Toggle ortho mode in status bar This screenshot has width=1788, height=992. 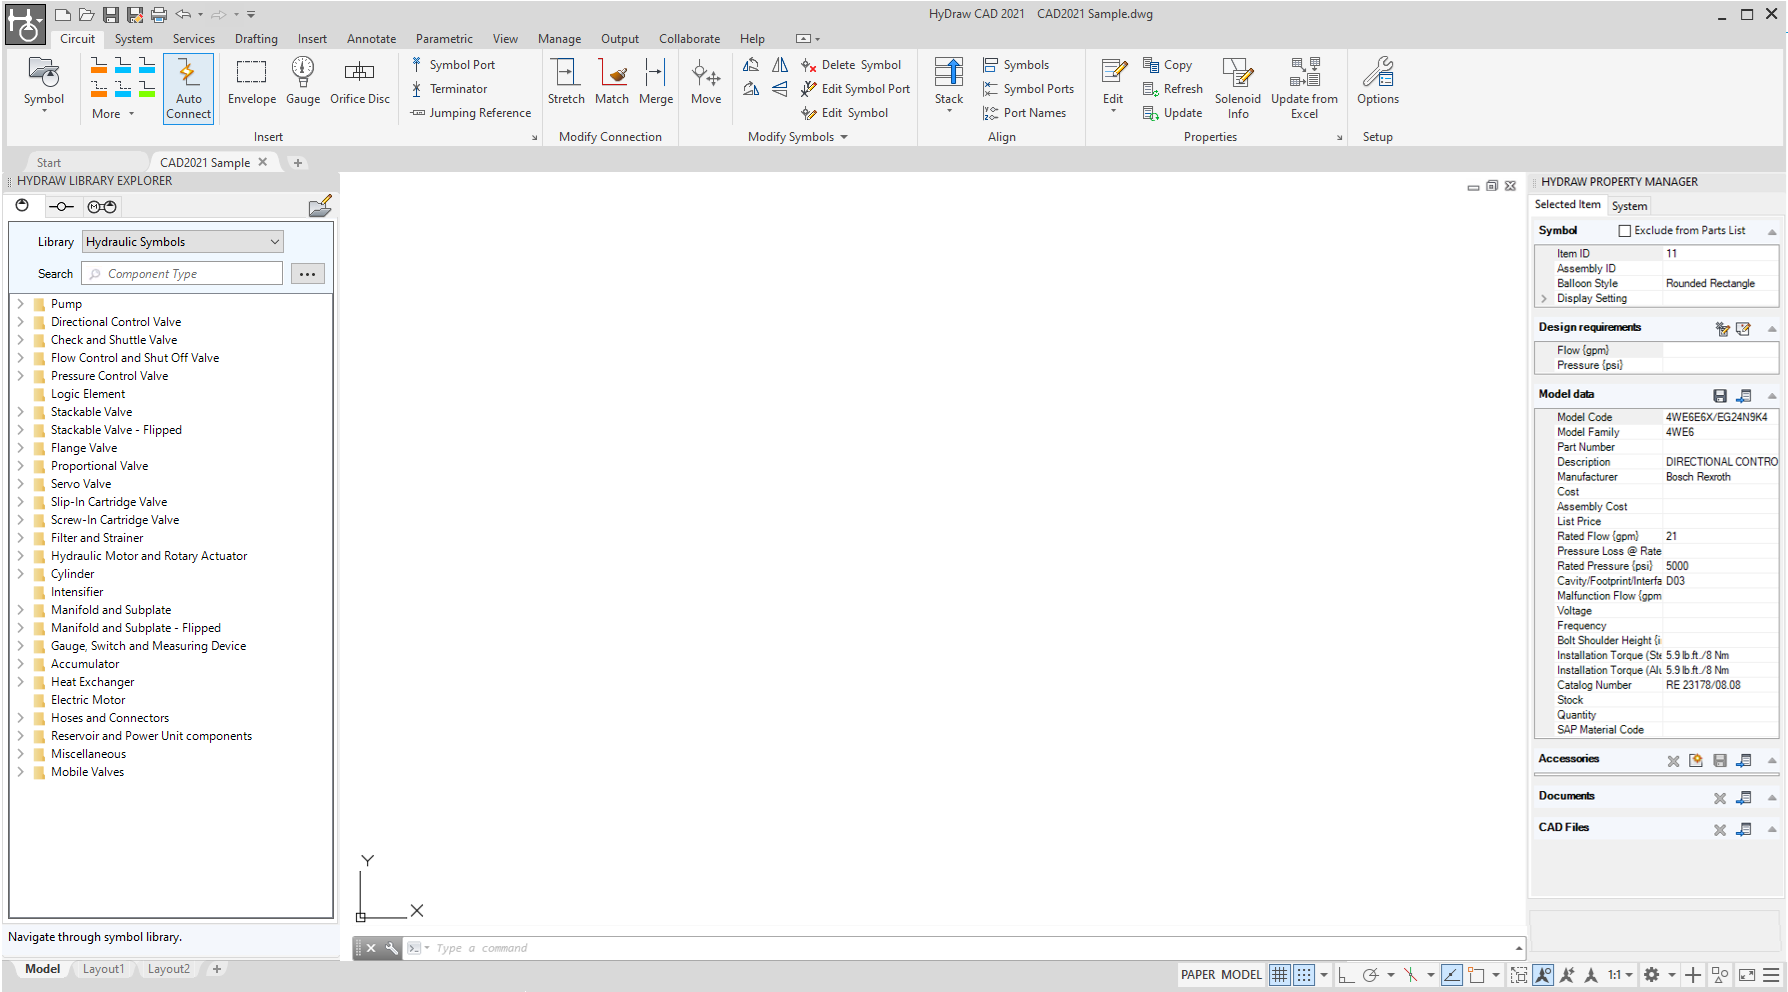[1346, 975]
